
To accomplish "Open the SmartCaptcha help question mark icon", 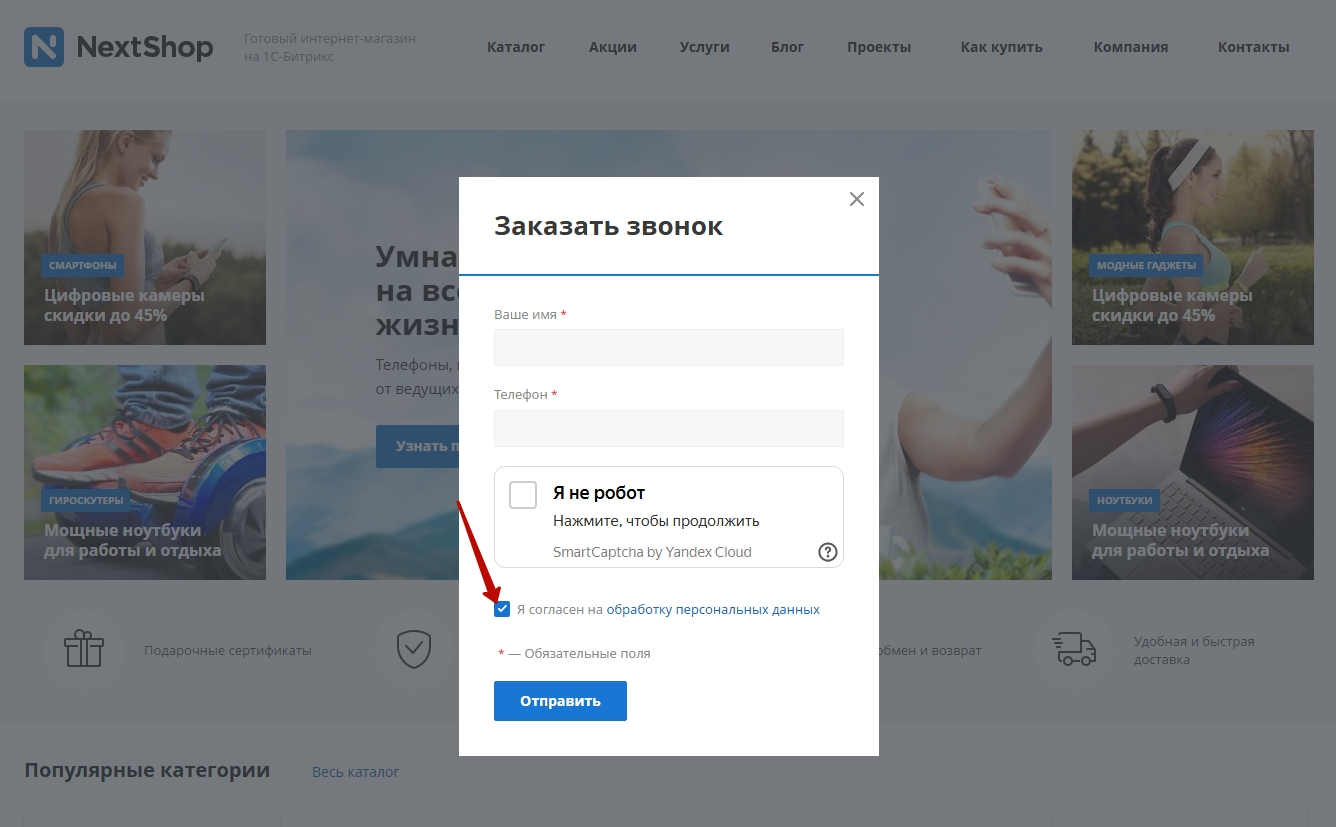I will click(828, 552).
